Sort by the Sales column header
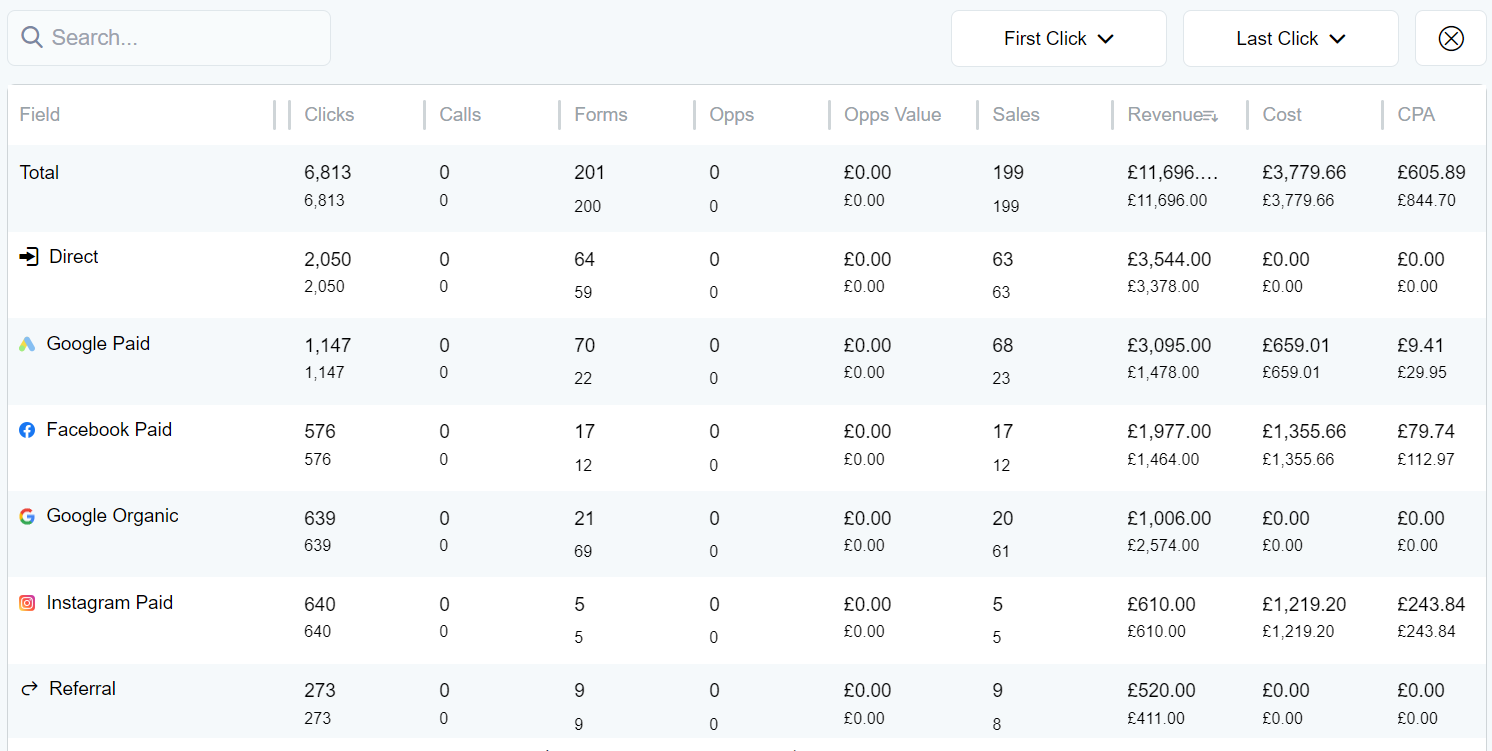 1015,115
